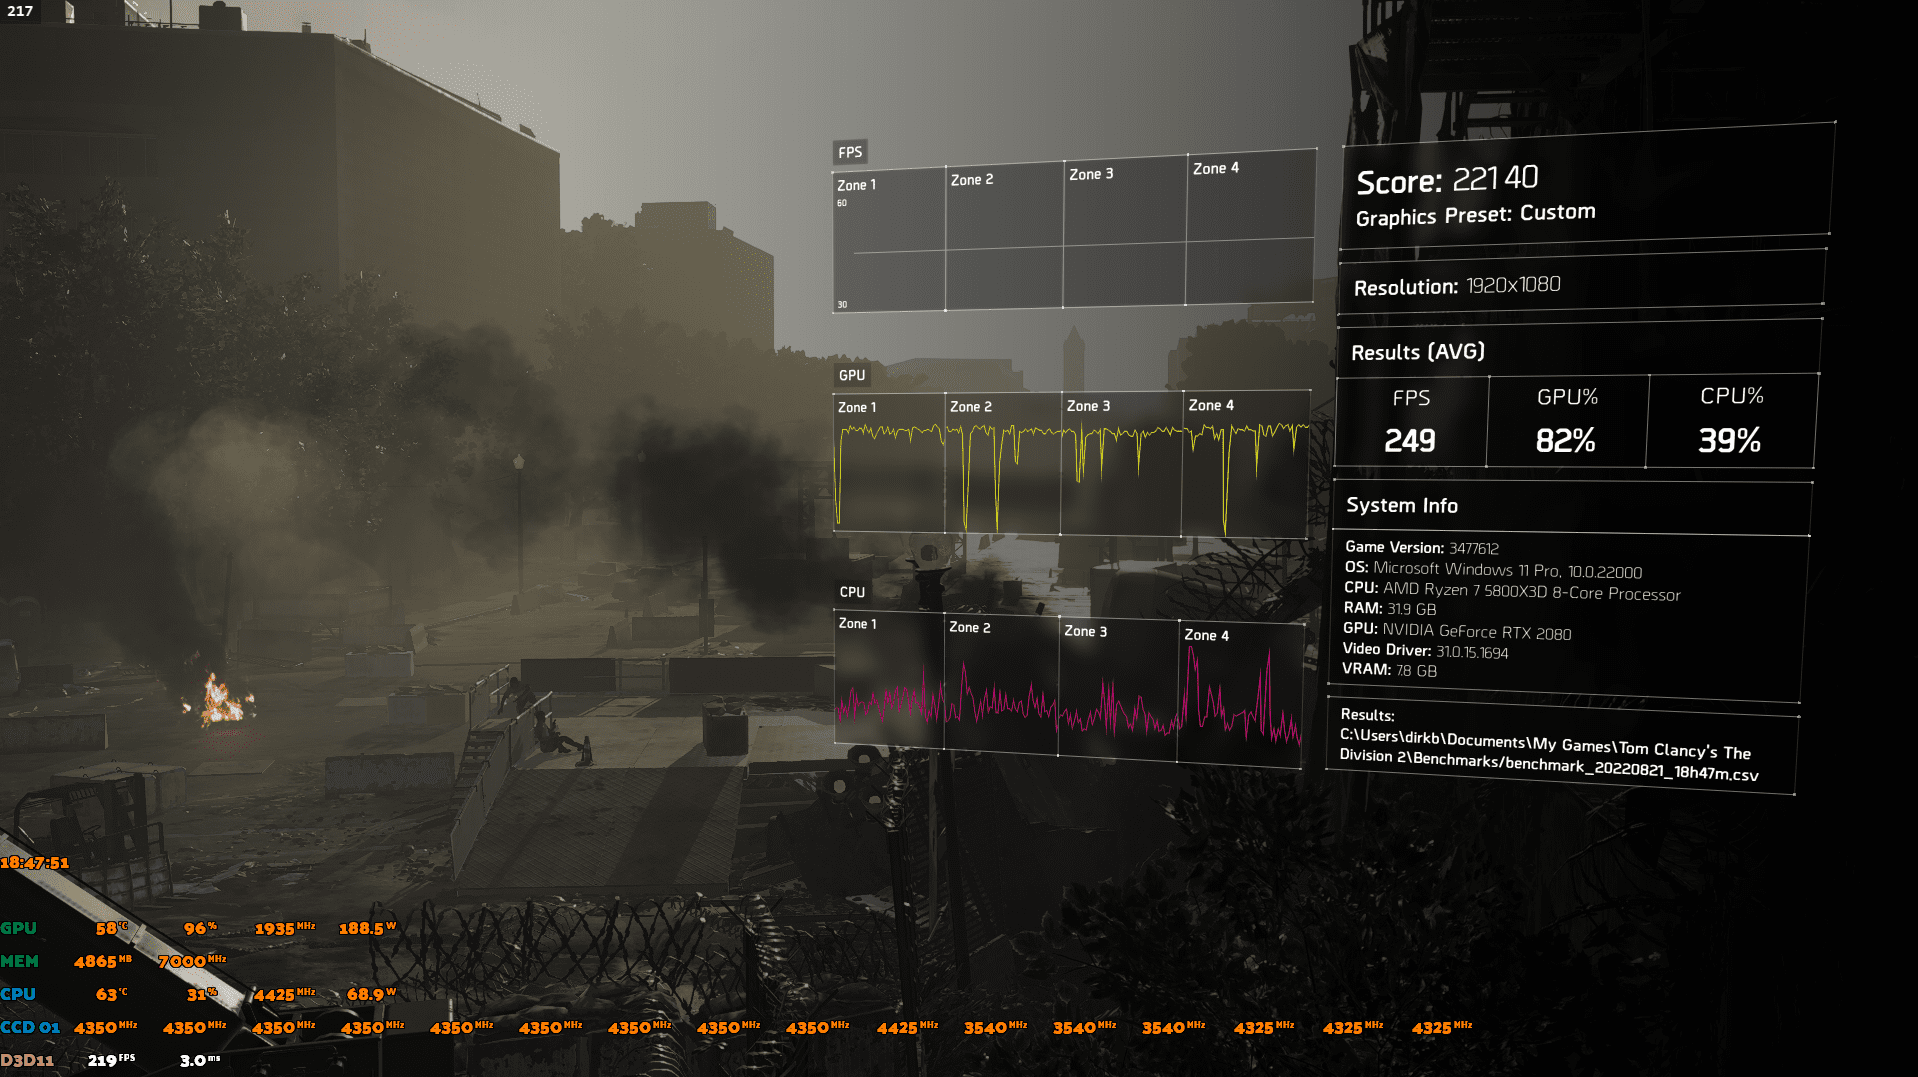Select the Graphics Preset: Custom line
This screenshot has height=1077, width=1918.
[x=1475, y=215]
